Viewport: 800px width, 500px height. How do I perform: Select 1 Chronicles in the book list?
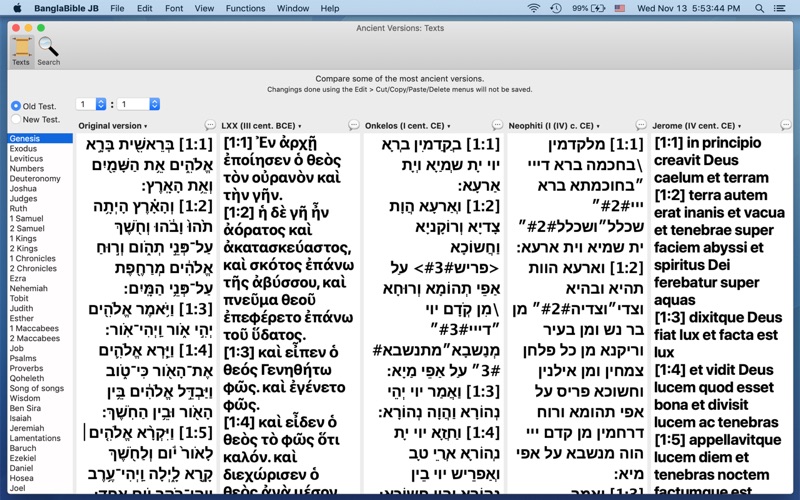(40, 258)
